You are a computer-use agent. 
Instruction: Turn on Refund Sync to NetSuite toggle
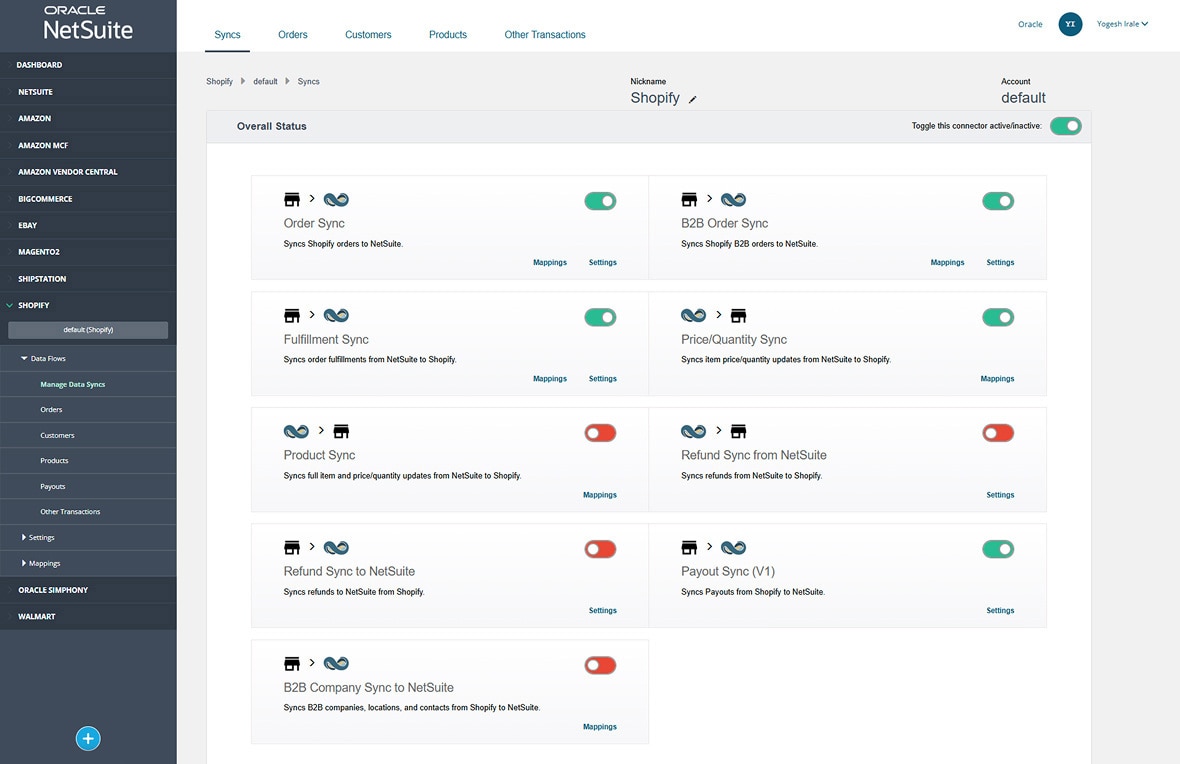coord(600,548)
